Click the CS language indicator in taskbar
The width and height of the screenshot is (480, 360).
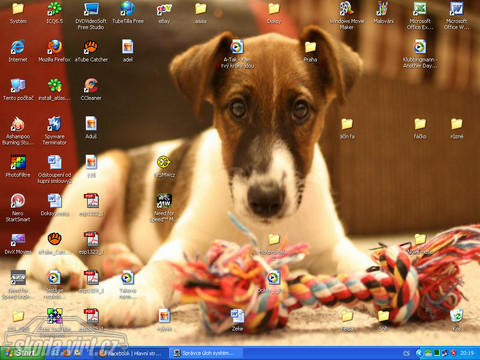point(406,353)
